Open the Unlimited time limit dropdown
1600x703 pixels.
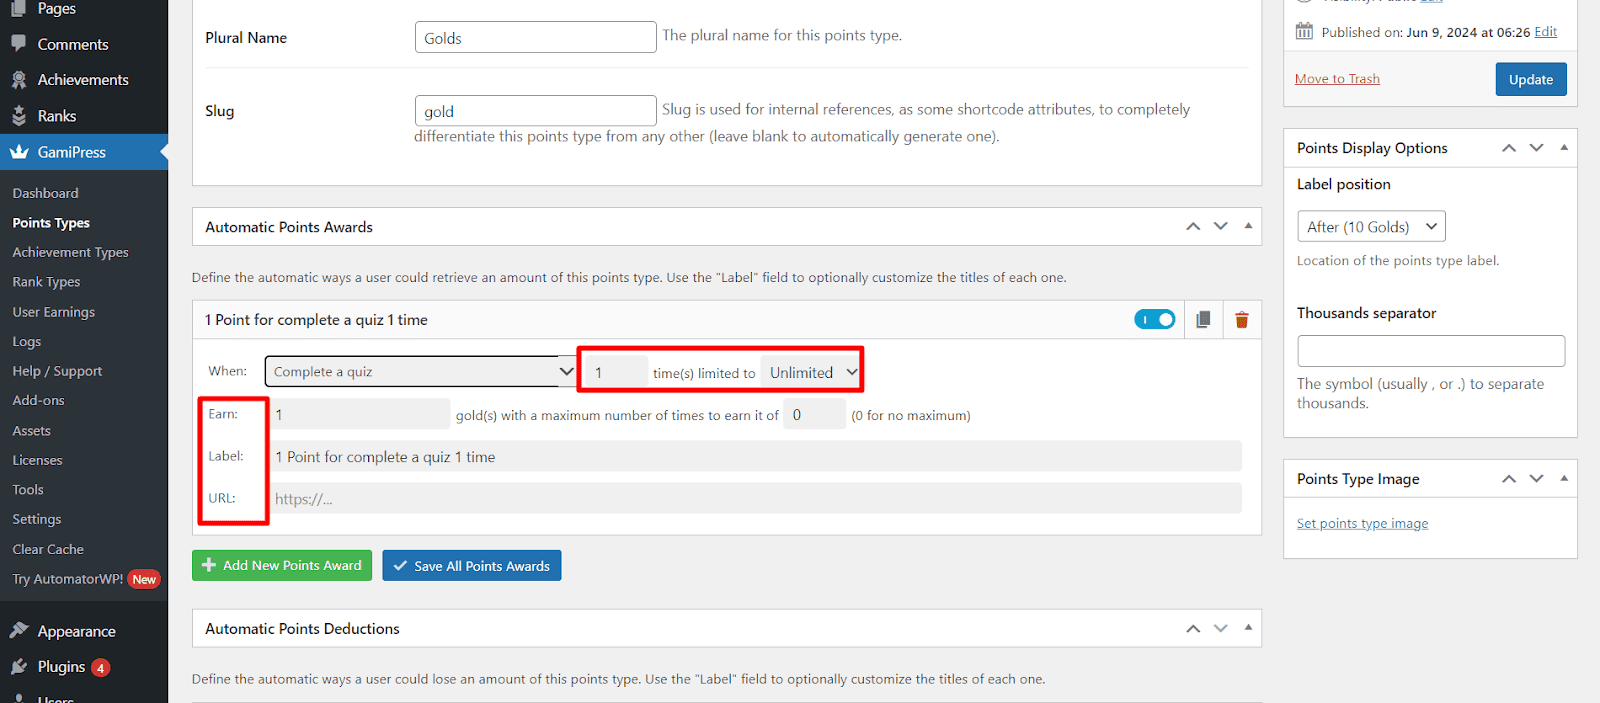(x=811, y=373)
